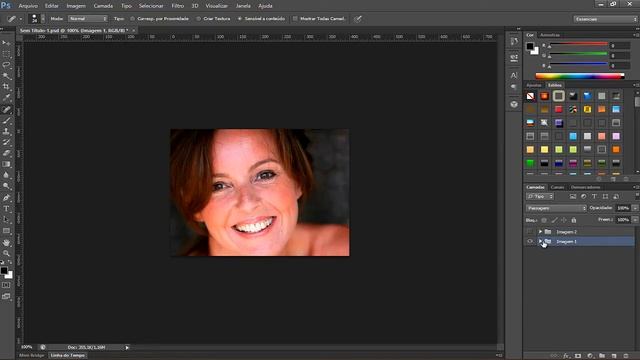Delete layer trash icon
640x360 pixels.
[626, 356]
